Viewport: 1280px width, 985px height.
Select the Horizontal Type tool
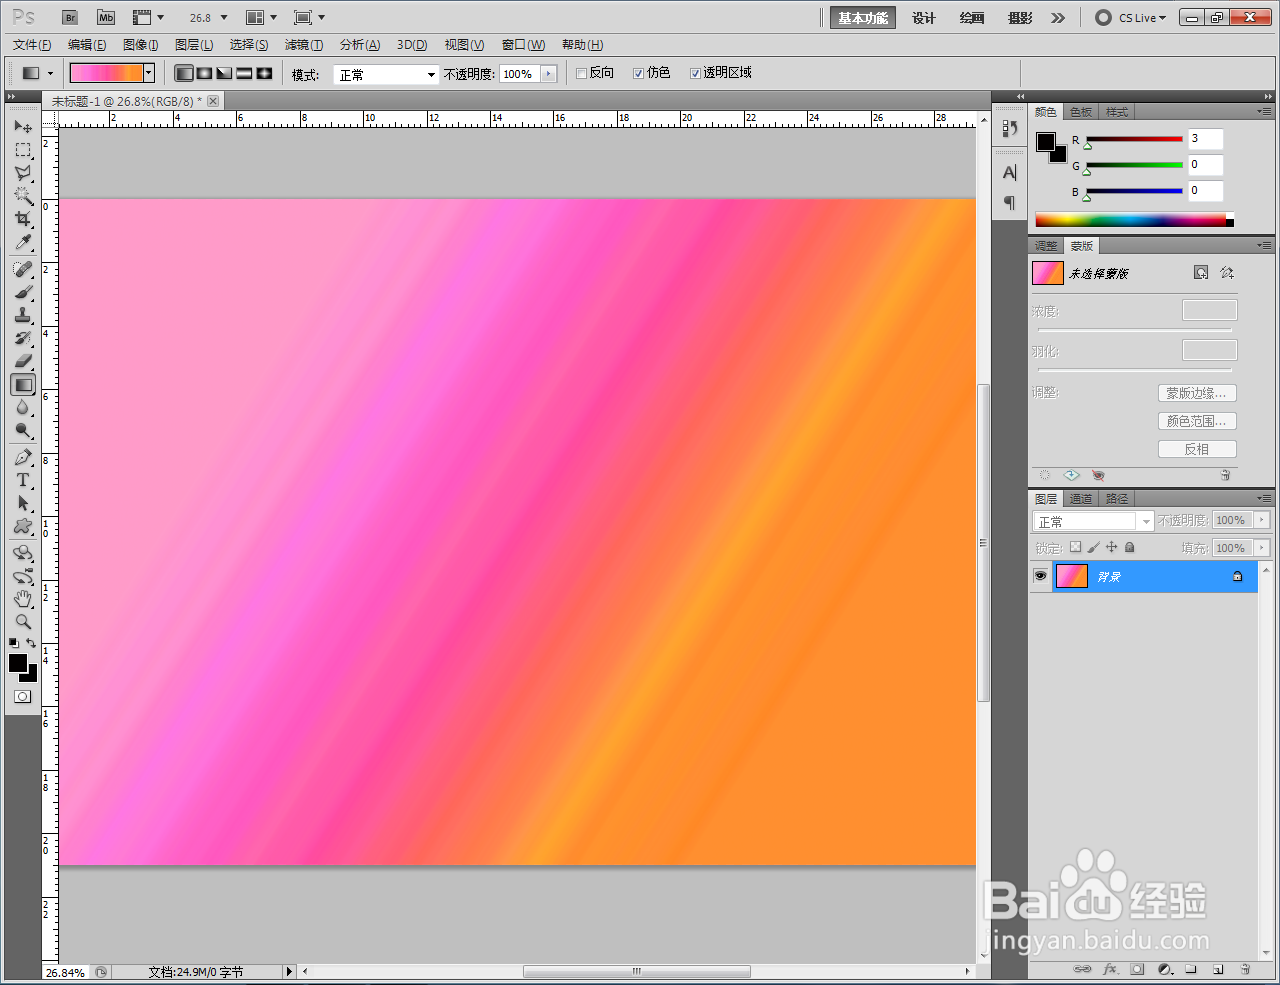(x=23, y=480)
